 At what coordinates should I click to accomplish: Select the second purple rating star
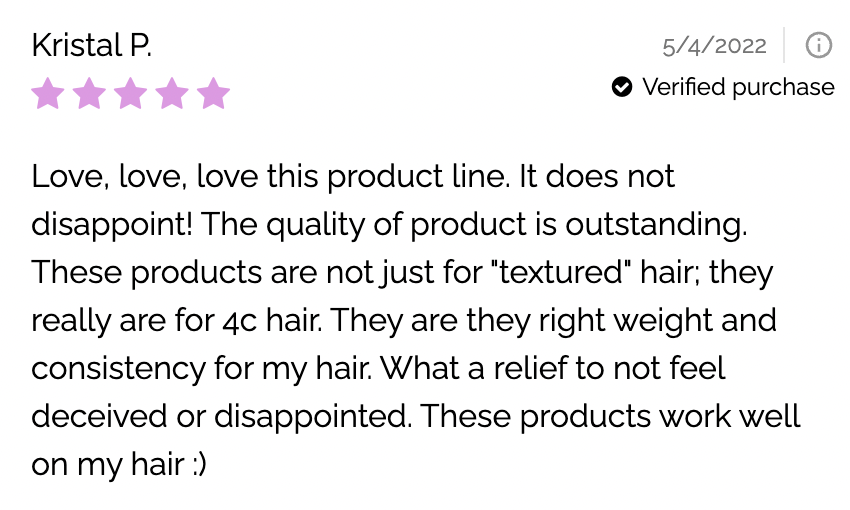click(x=89, y=95)
